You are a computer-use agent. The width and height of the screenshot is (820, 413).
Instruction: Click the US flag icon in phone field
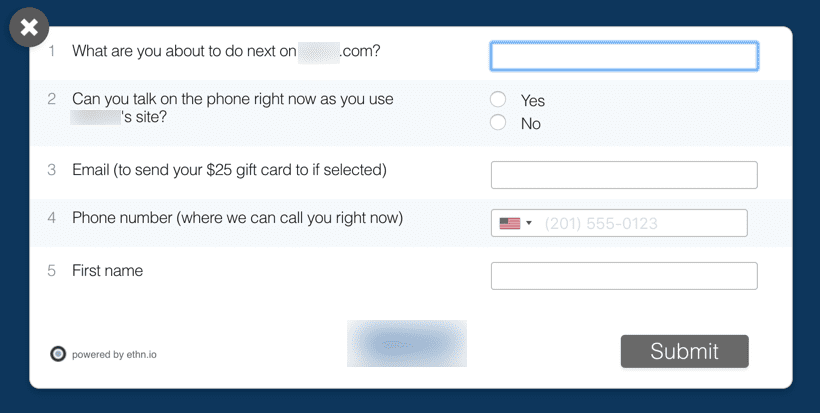click(510, 224)
